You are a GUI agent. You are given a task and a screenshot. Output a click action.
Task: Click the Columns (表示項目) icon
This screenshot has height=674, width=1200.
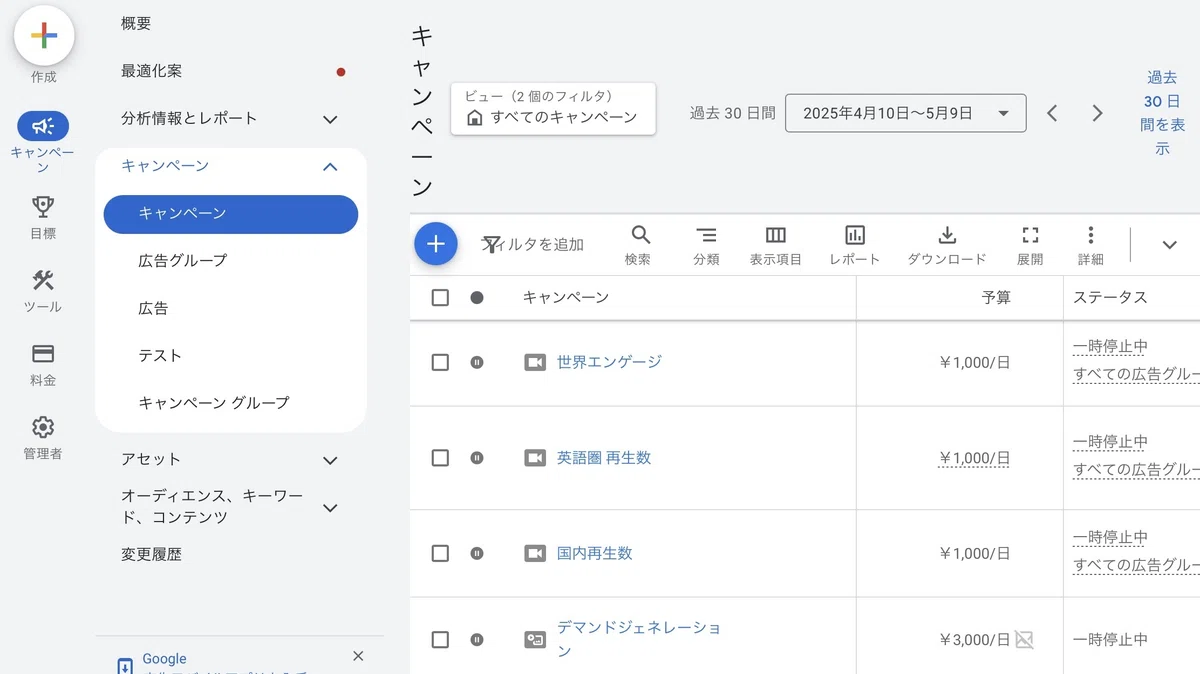[x=776, y=235]
